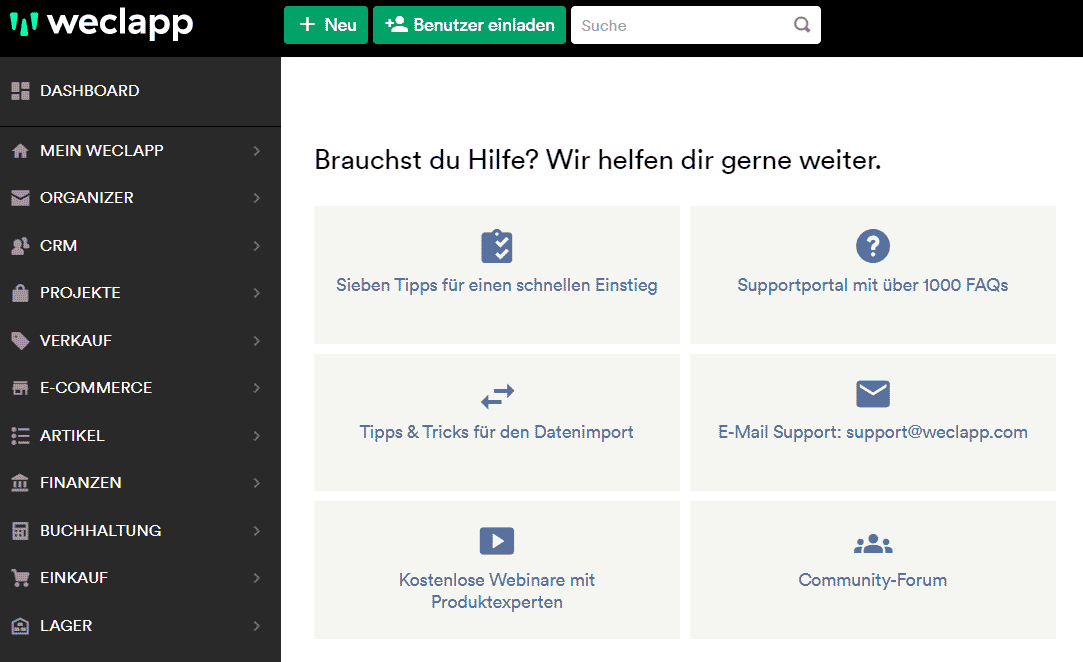Viewport: 1083px width, 662px height.
Task: Expand Organizer submenu arrow
Action: [x=256, y=198]
